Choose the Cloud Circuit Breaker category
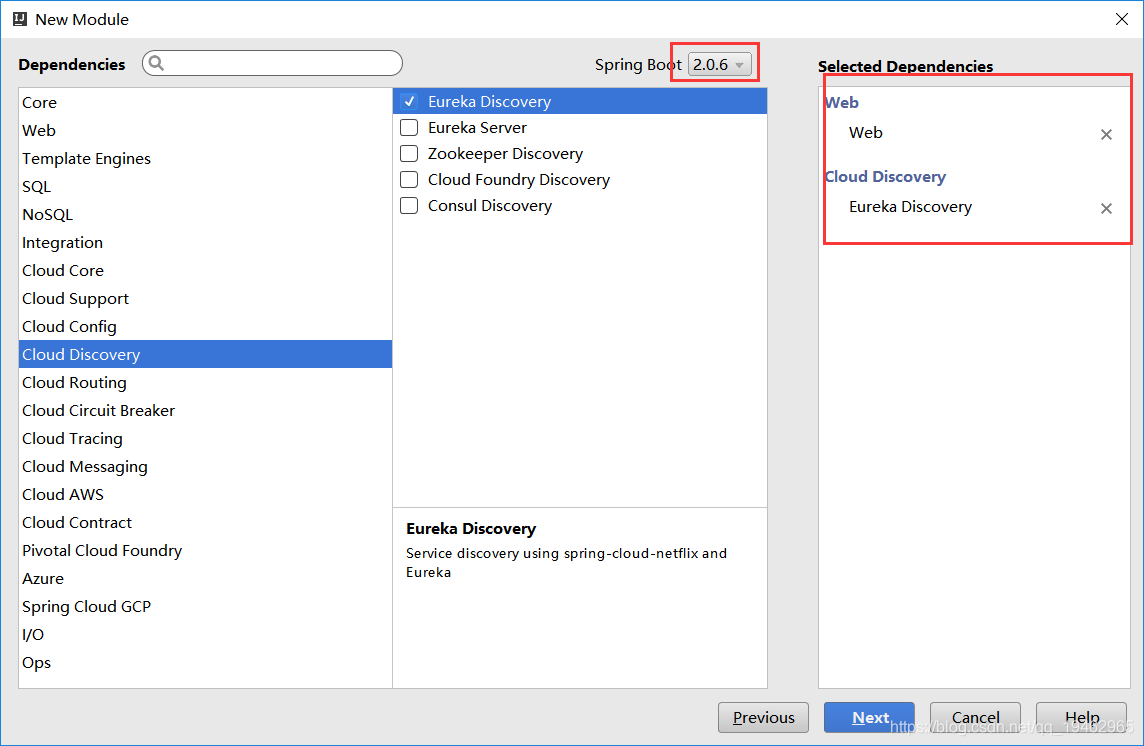This screenshot has width=1144, height=746. tap(205, 410)
